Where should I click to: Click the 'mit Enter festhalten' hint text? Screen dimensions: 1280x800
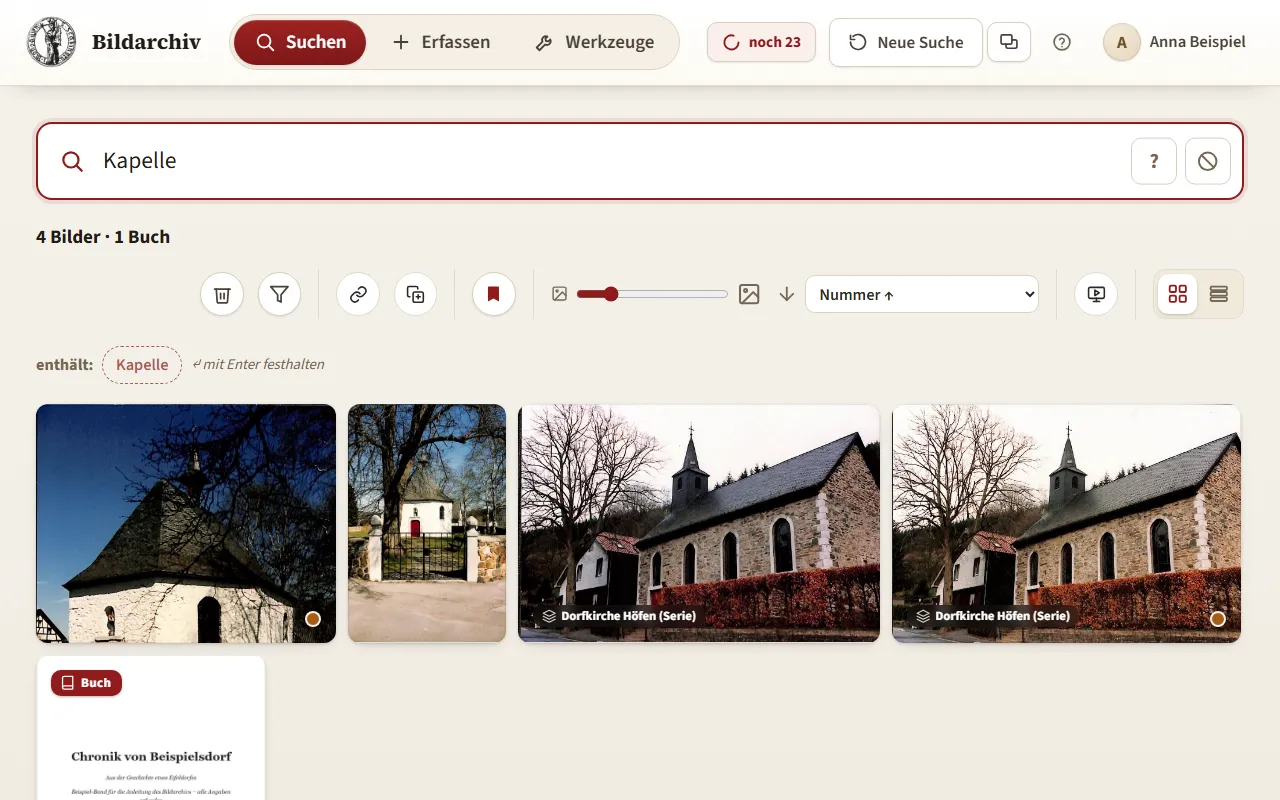tap(258, 364)
